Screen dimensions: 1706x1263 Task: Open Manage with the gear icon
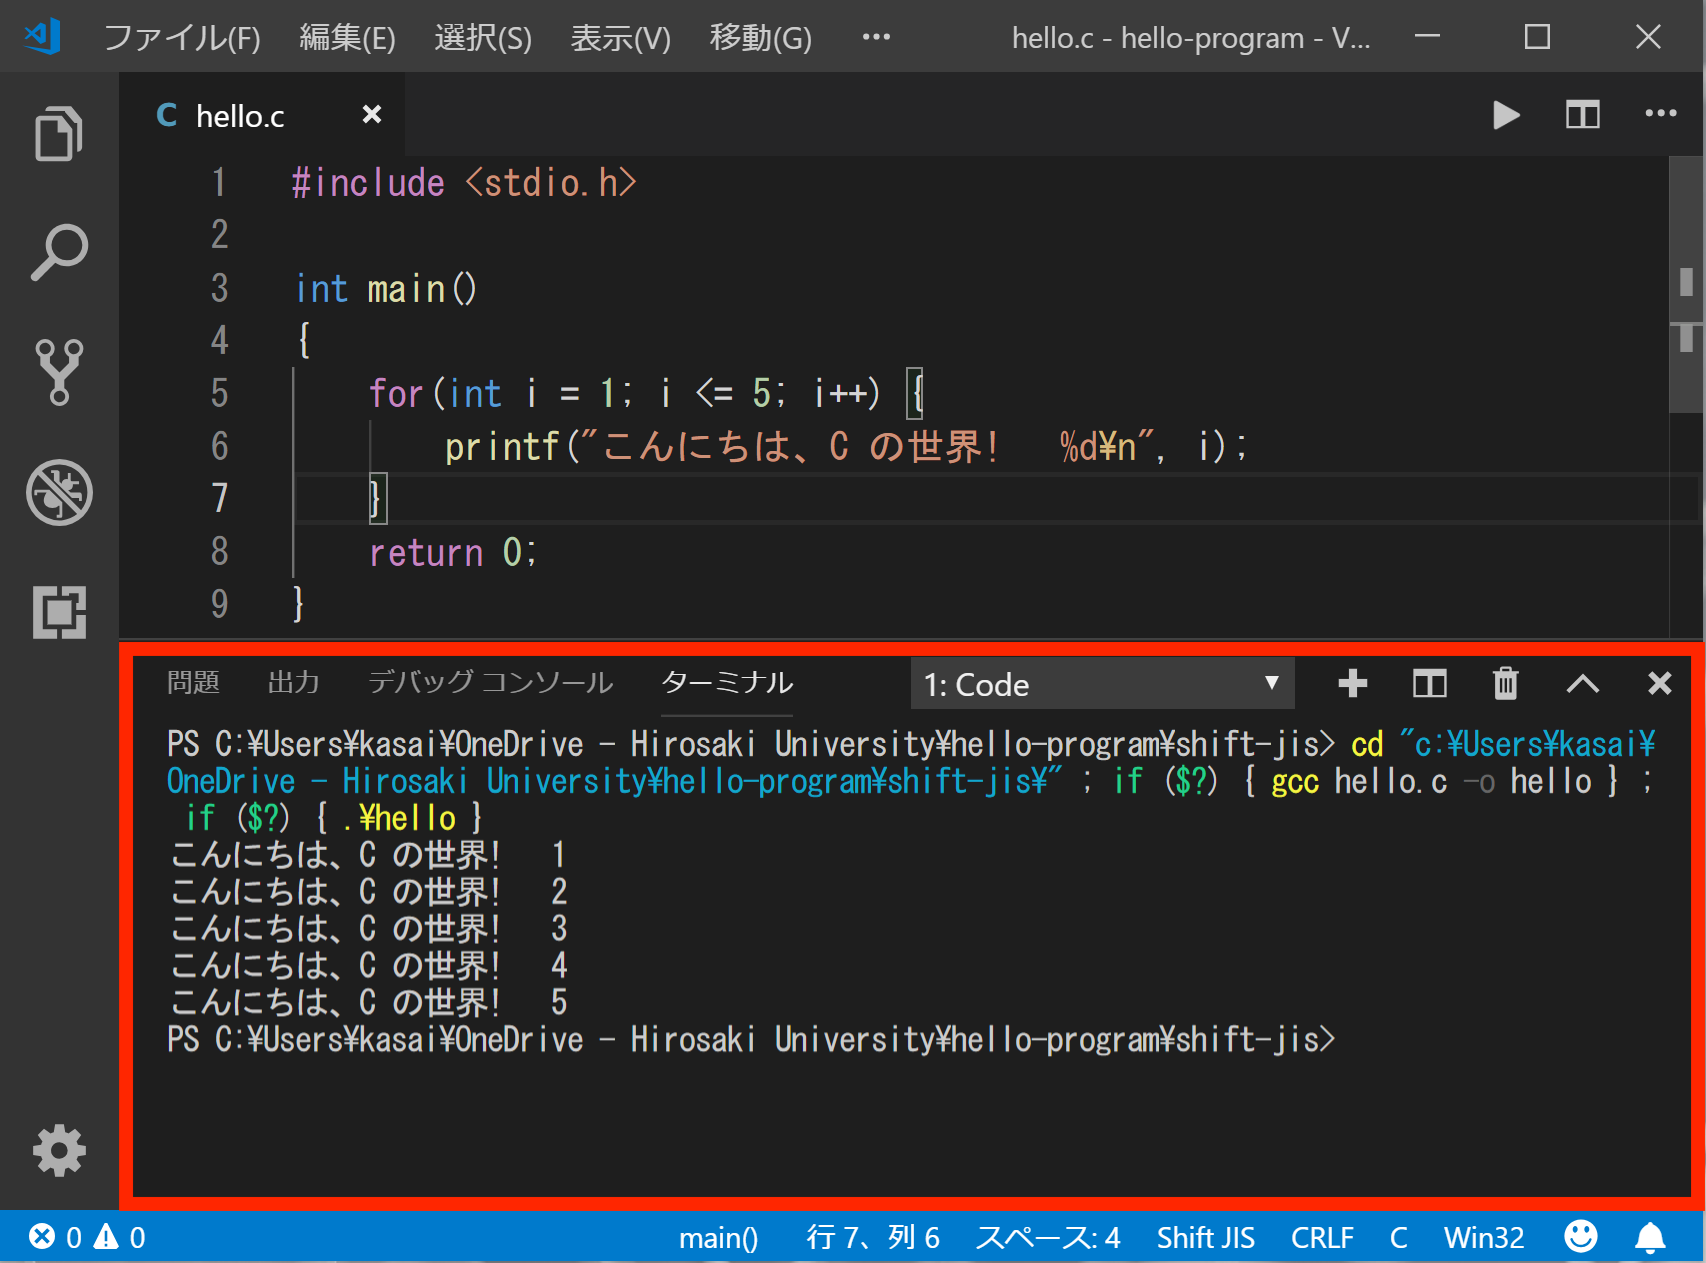[57, 1150]
